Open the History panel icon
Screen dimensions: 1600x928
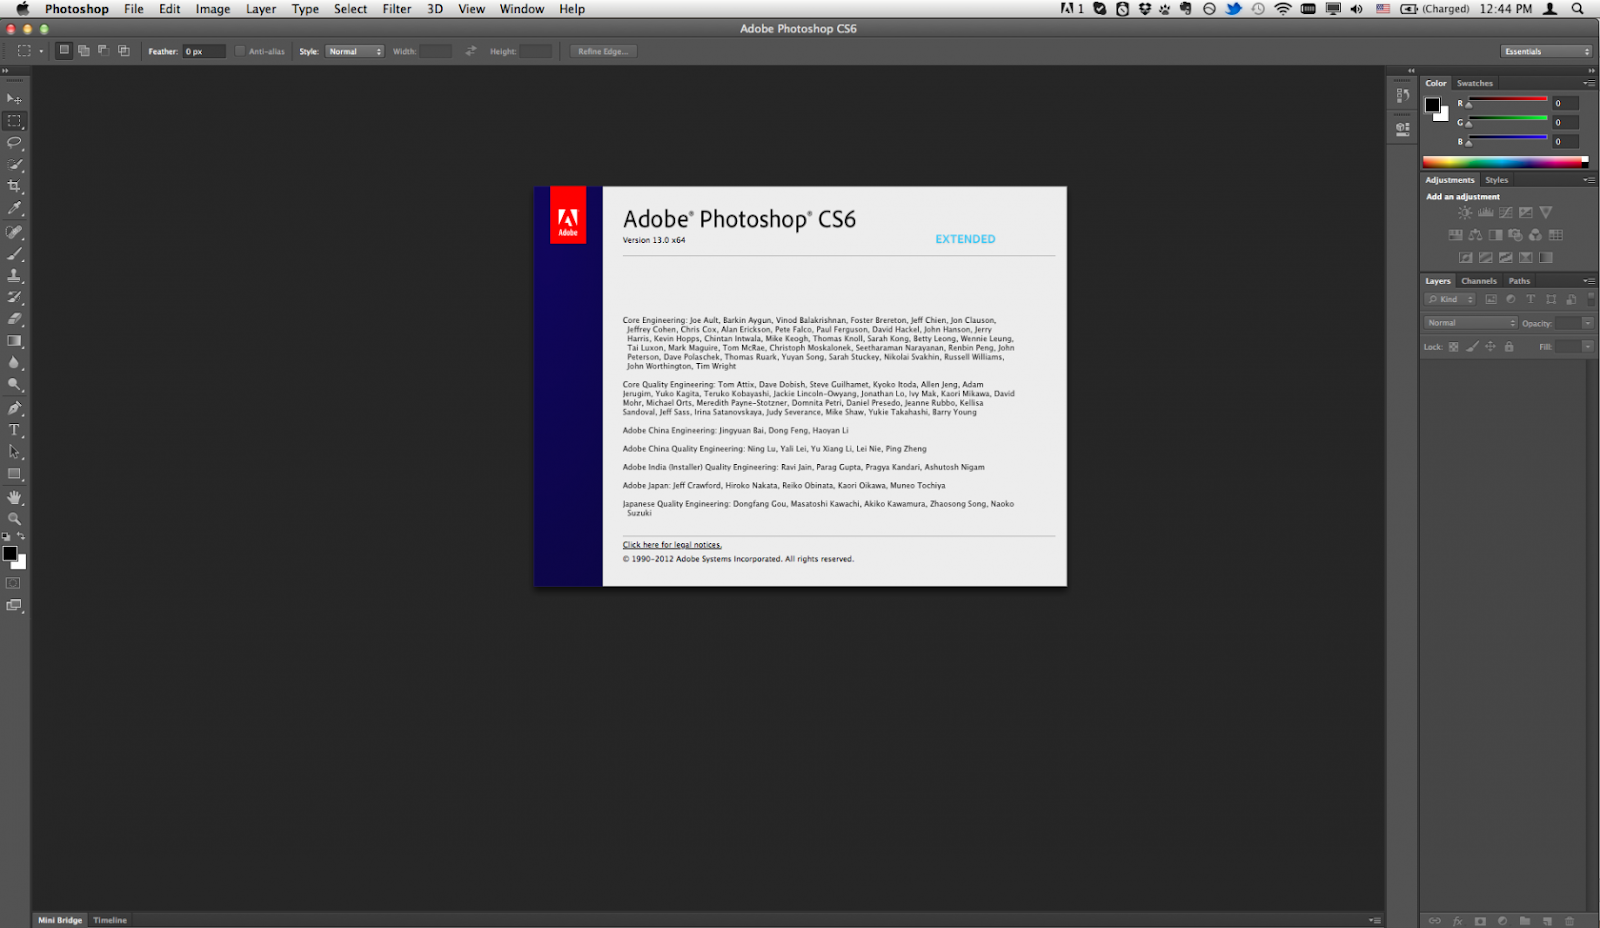[x=1403, y=96]
